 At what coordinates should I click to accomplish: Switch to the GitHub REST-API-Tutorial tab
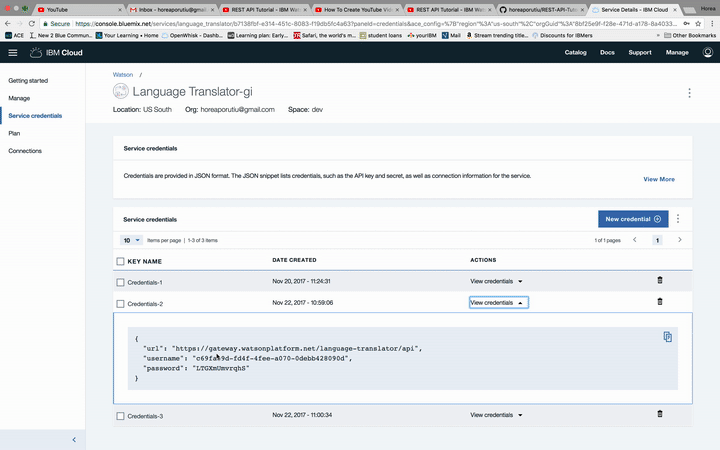point(542,9)
